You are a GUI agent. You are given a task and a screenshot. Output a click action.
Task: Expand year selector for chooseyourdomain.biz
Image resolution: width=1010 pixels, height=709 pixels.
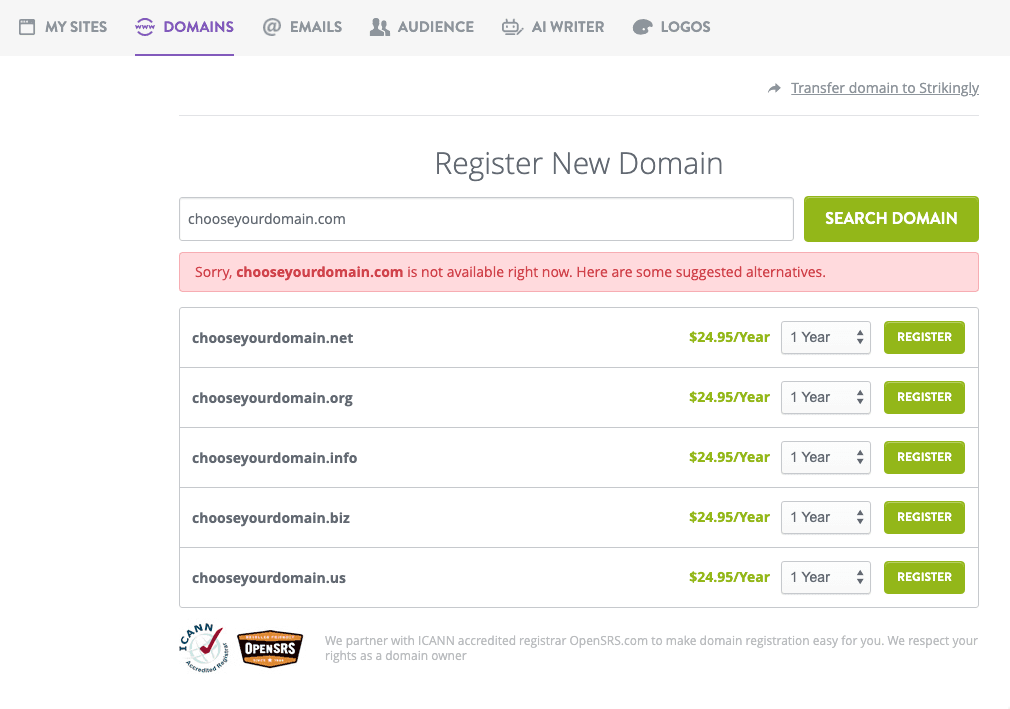tap(826, 517)
